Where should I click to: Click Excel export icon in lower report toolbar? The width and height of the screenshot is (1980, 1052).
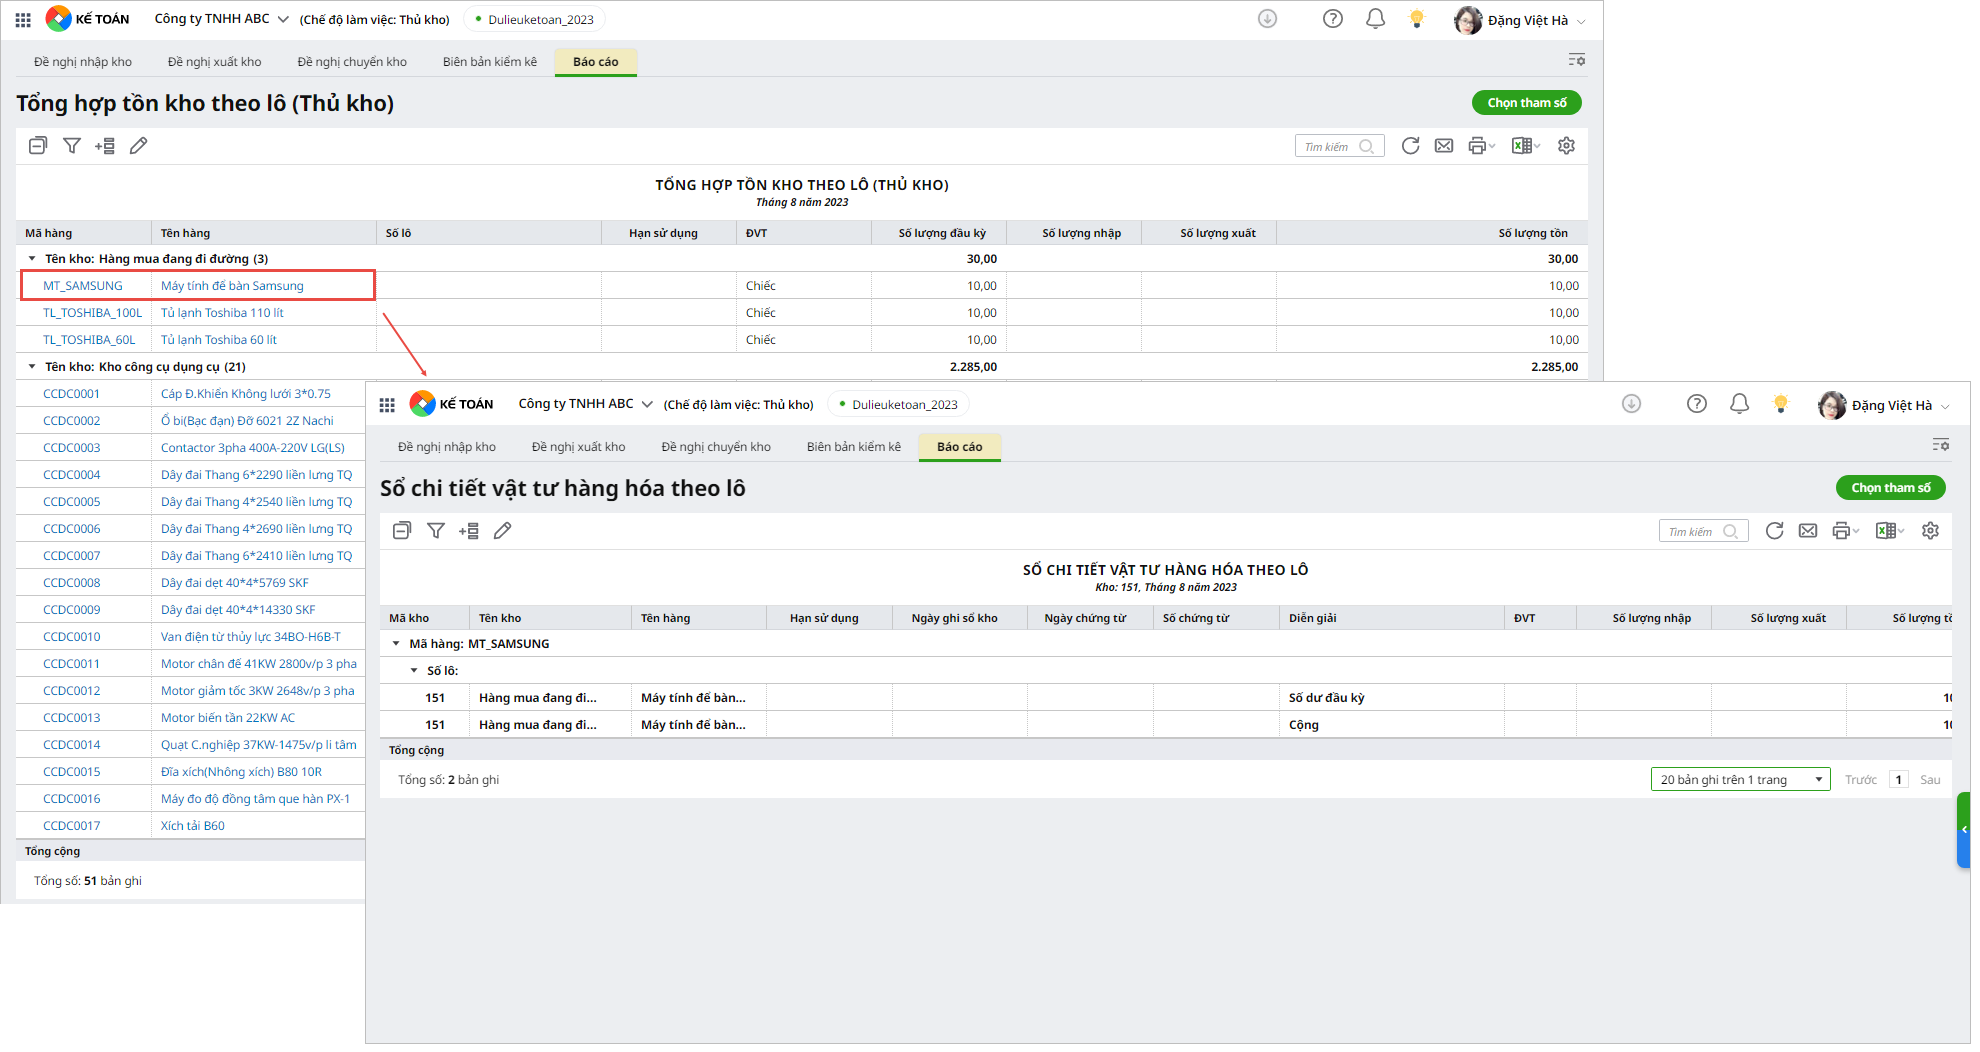tap(1886, 531)
